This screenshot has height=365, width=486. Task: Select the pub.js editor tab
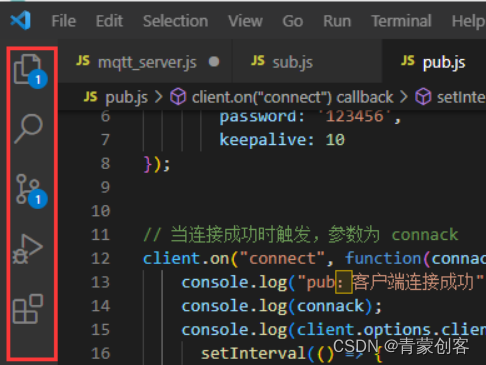[x=434, y=62]
